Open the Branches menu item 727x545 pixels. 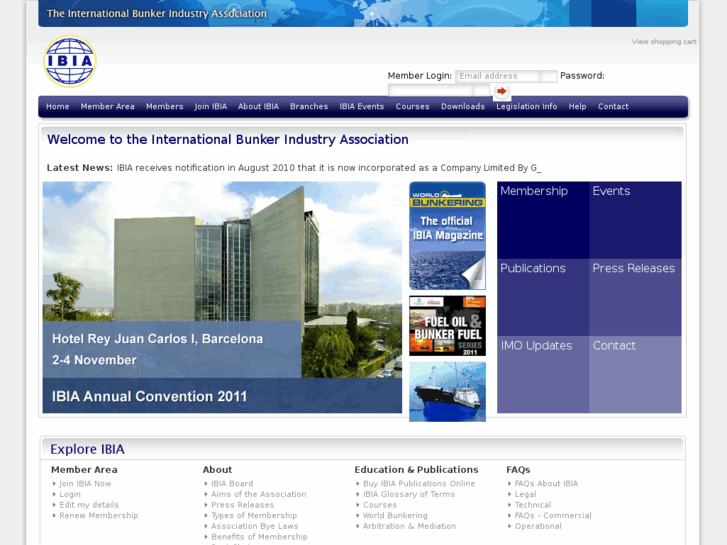[309, 107]
